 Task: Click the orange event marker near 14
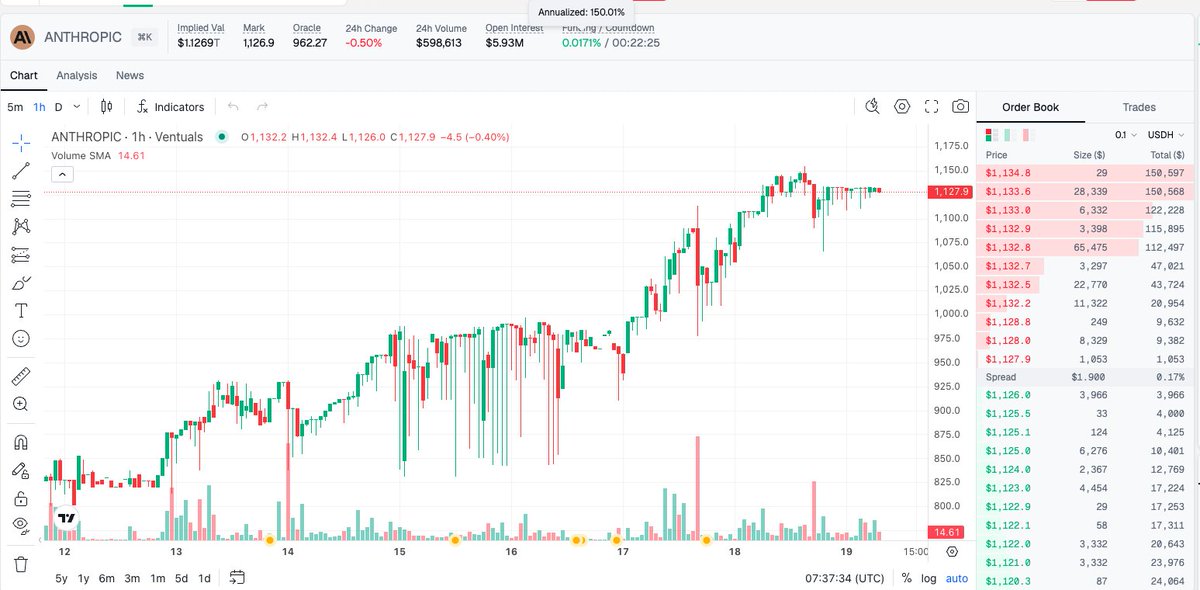(x=269, y=540)
